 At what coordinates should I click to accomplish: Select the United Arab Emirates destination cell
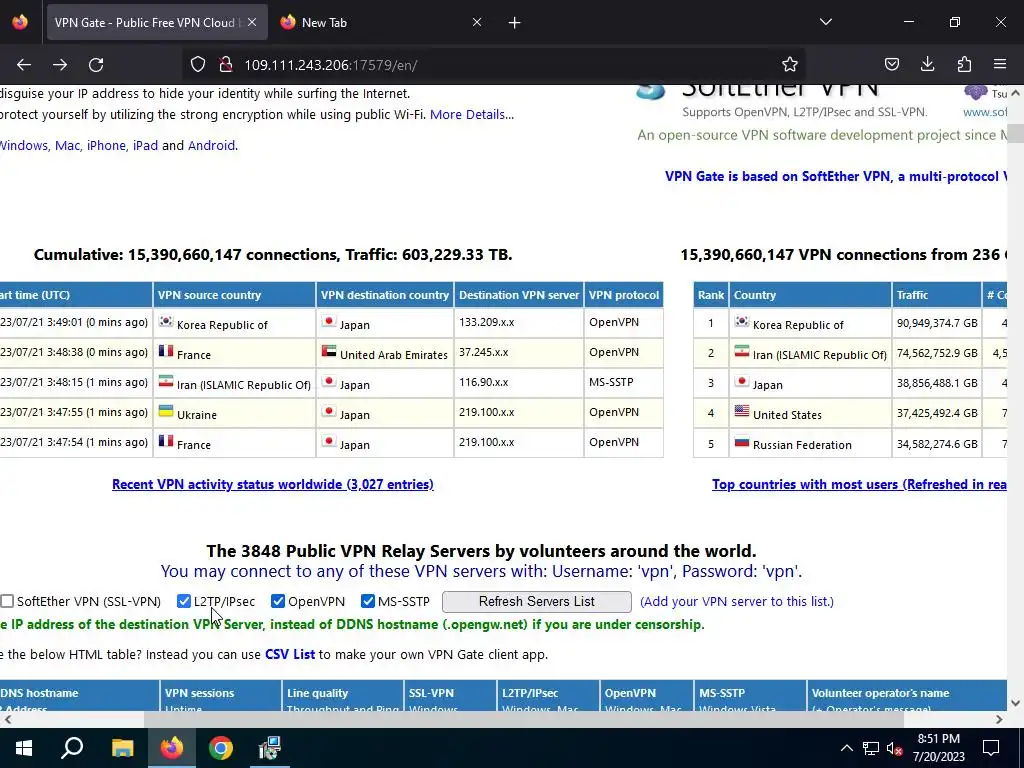click(x=385, y=353)
